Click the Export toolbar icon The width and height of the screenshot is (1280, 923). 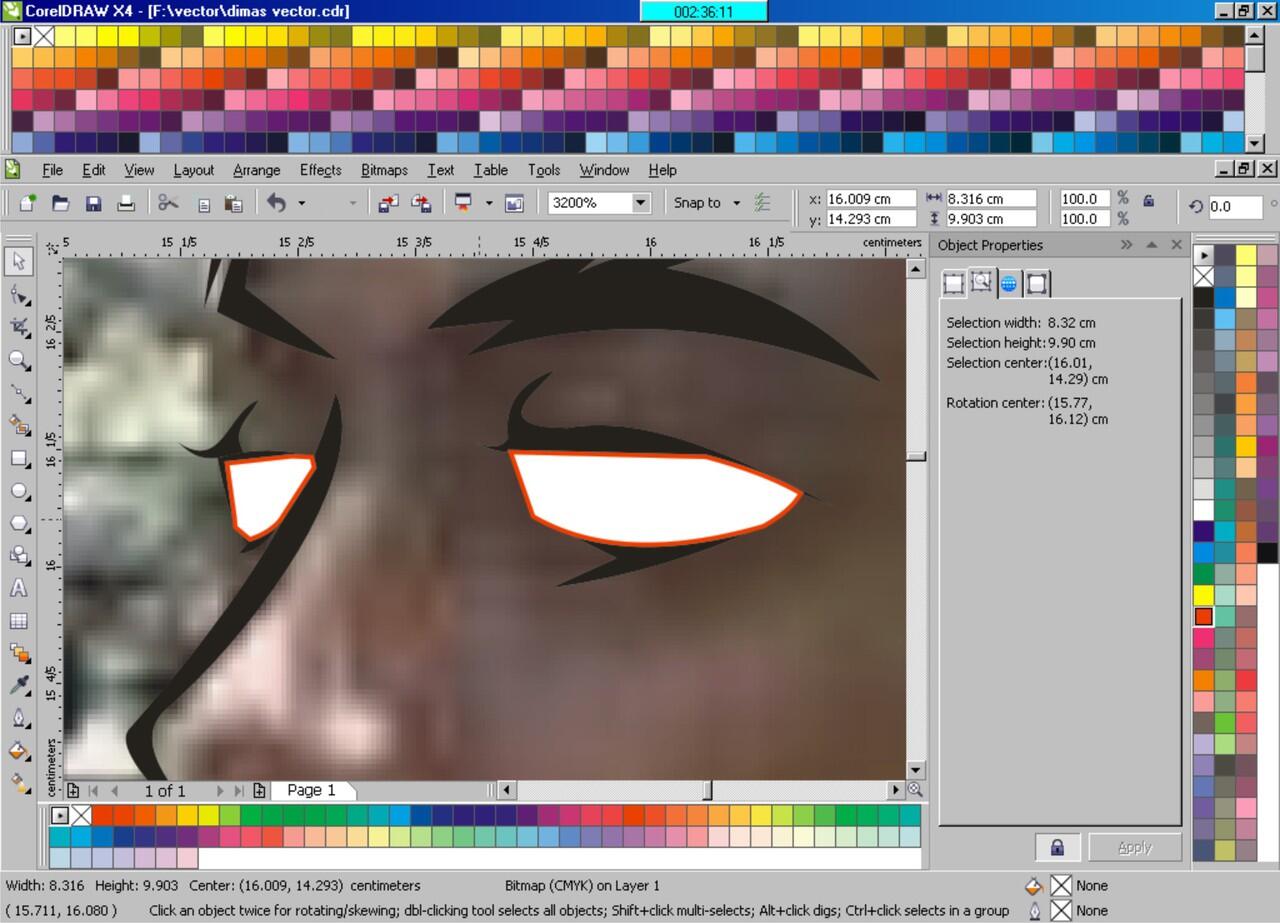pos(421,203)
